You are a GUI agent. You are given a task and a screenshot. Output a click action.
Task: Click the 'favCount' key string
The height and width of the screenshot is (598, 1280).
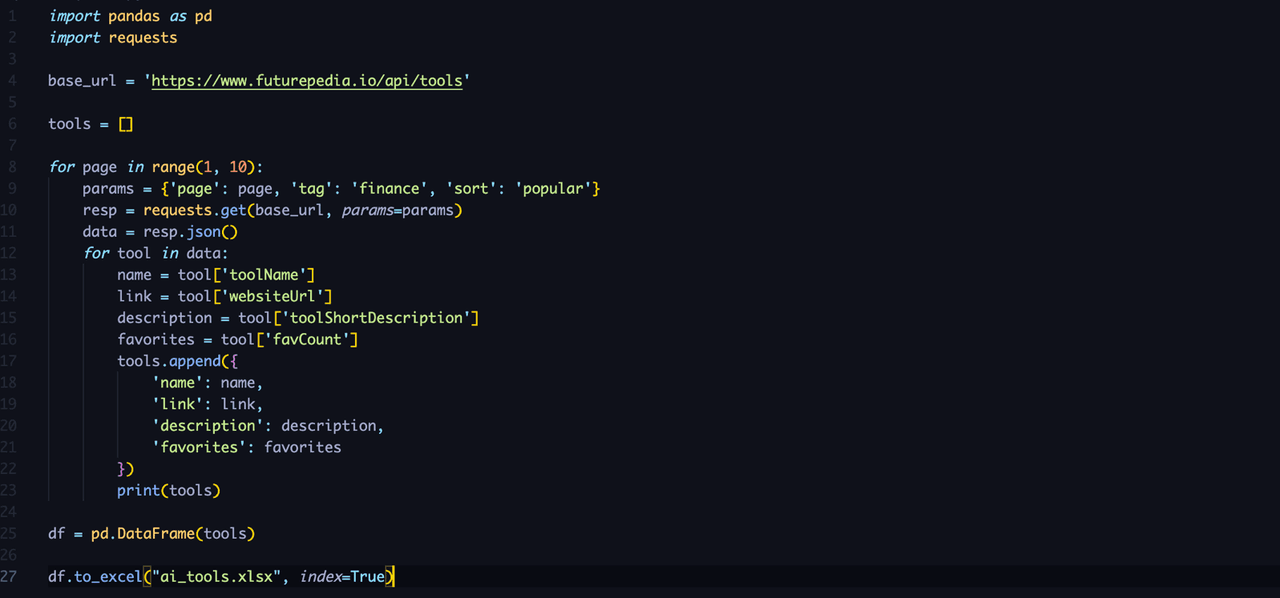[306, 340]
